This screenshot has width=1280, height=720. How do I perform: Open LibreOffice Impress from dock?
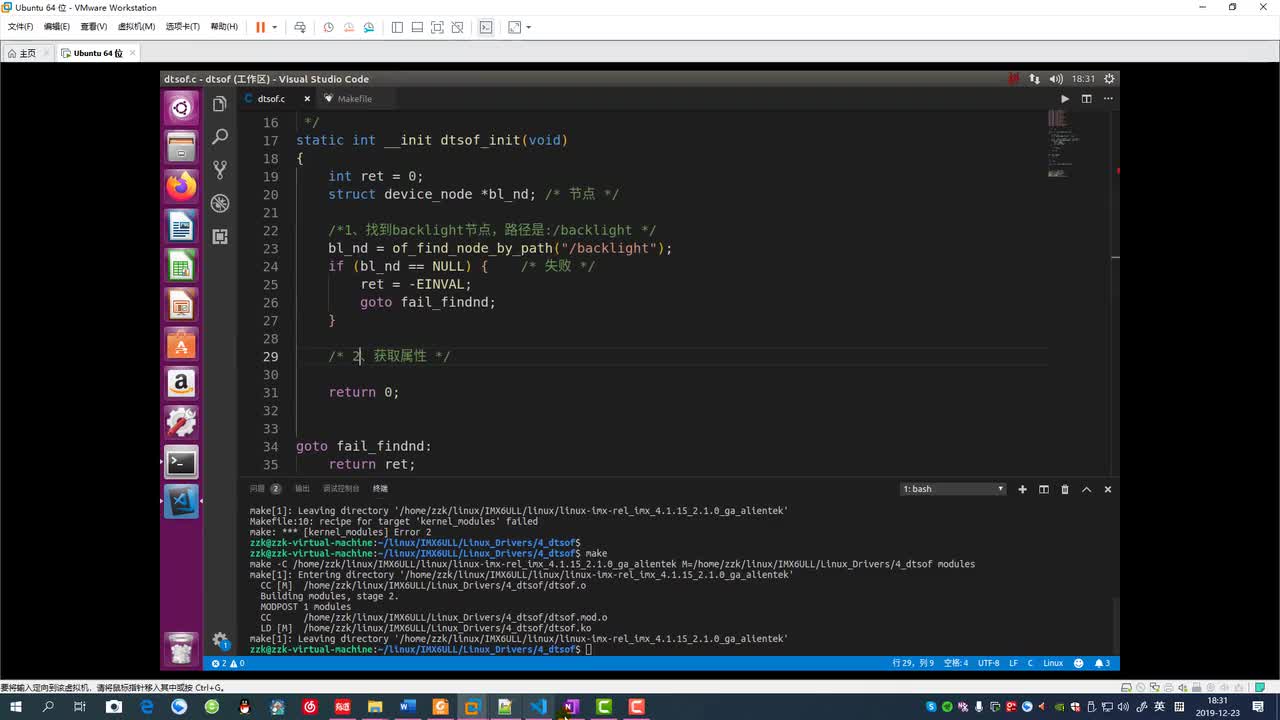[181, 304]
